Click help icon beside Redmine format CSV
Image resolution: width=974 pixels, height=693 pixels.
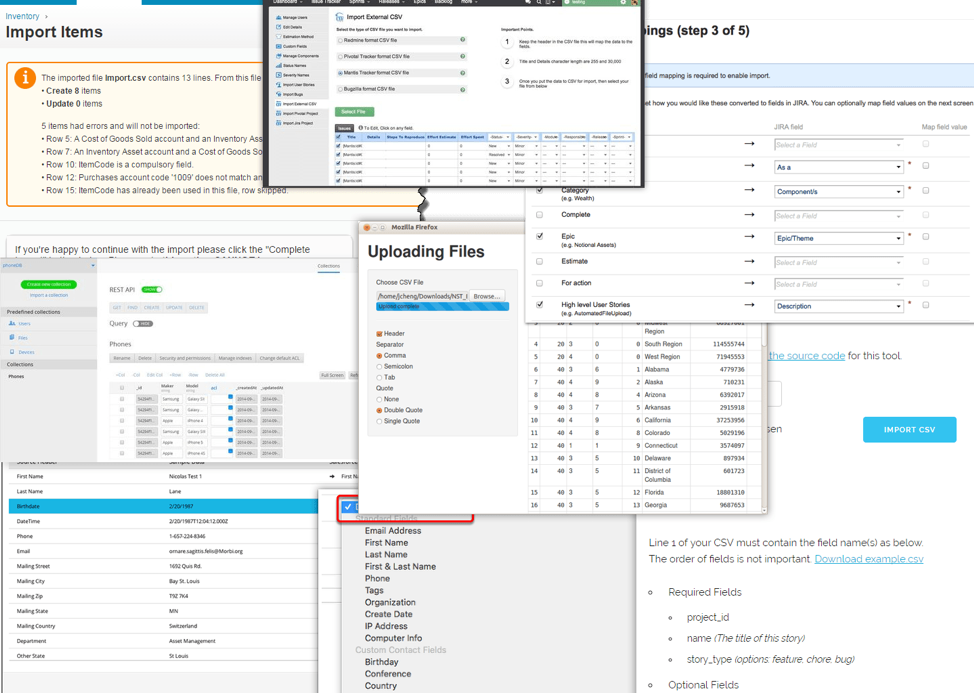[462, 40]
